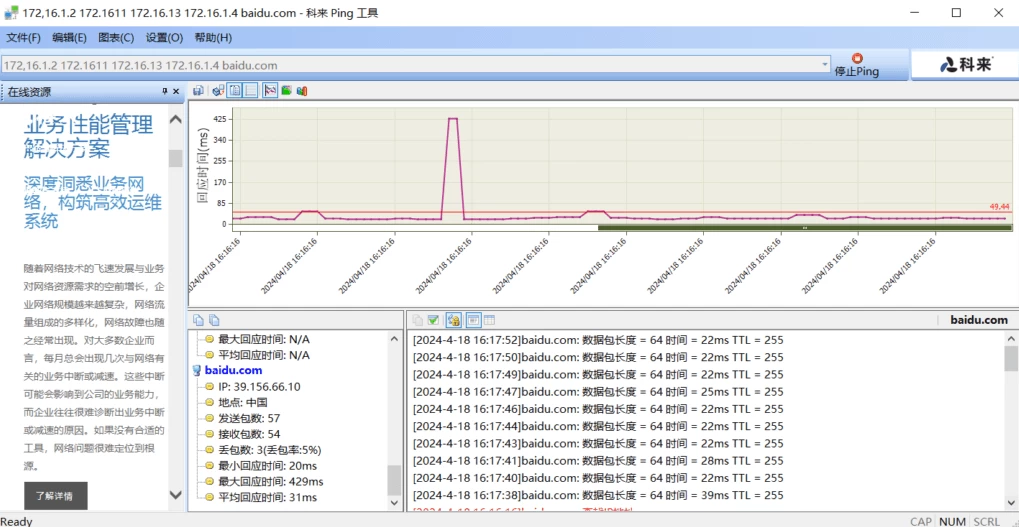
Task: Click the ping target address input field
Action: (410, 65)
